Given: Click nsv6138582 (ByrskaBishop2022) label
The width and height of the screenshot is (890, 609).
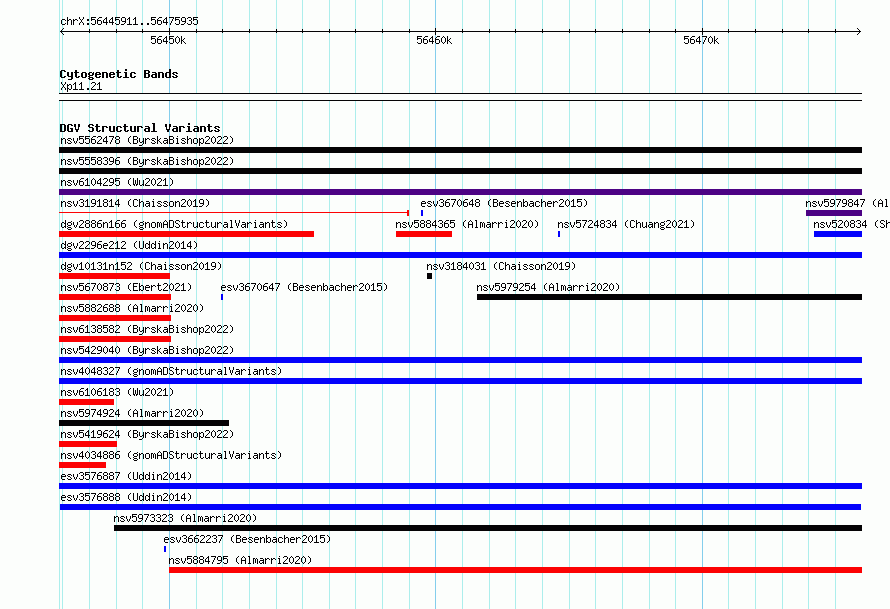Looking at the screenshot, I should (147, 329).
